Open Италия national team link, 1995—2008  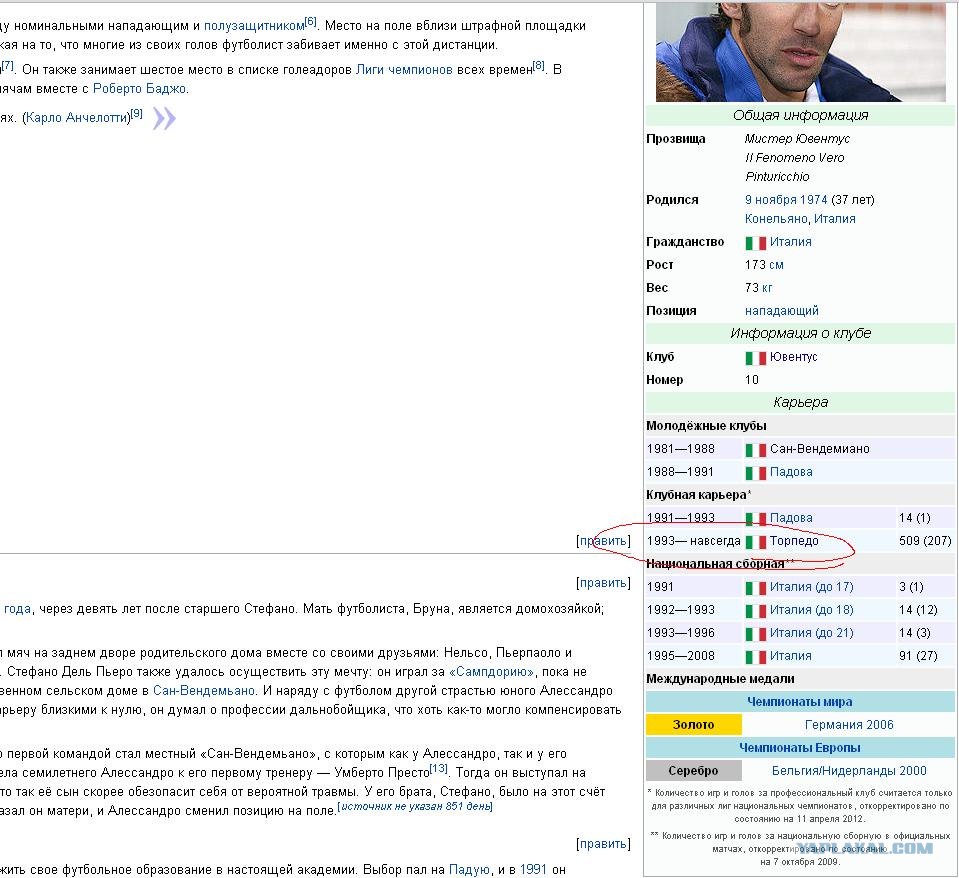click(790, 656)
